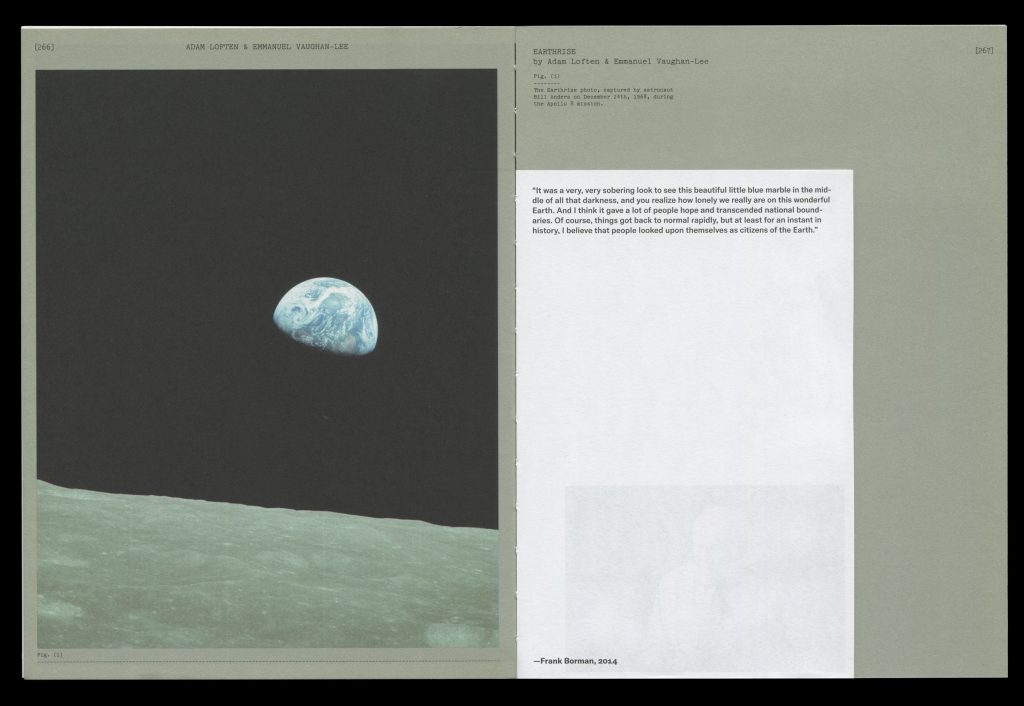Click the "—Frank Borman, 2014" attribution
Image resolution: width=1024 pixels, height=706 pixels.
[x=575, y=661]
